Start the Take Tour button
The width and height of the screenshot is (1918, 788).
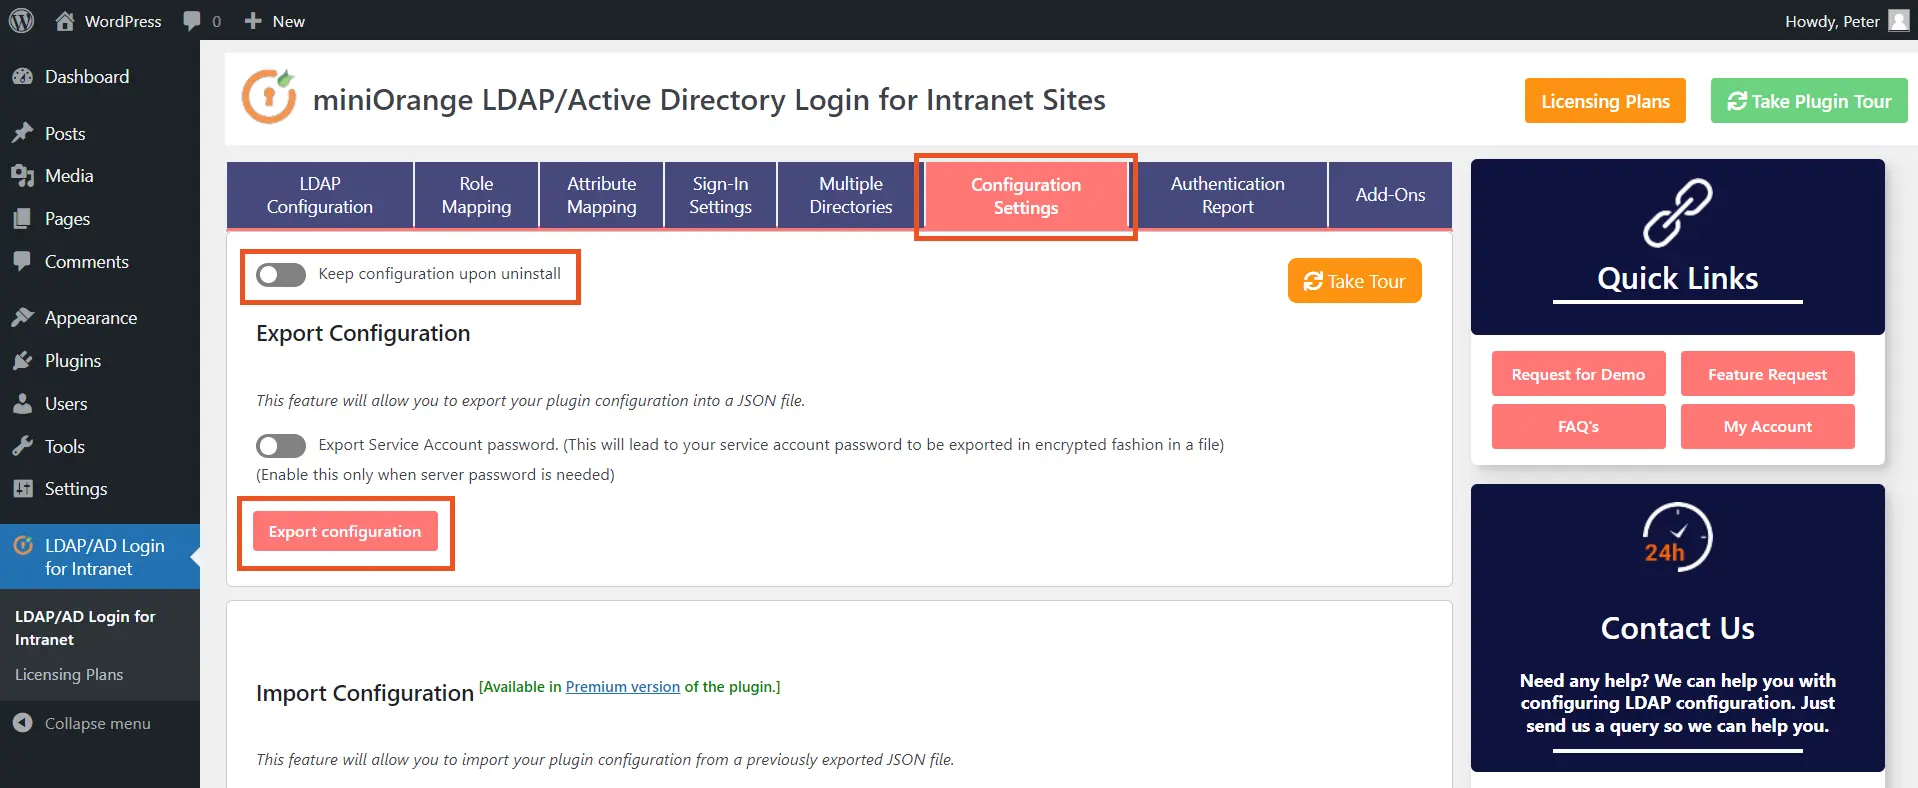click(x=1354, y=281)
